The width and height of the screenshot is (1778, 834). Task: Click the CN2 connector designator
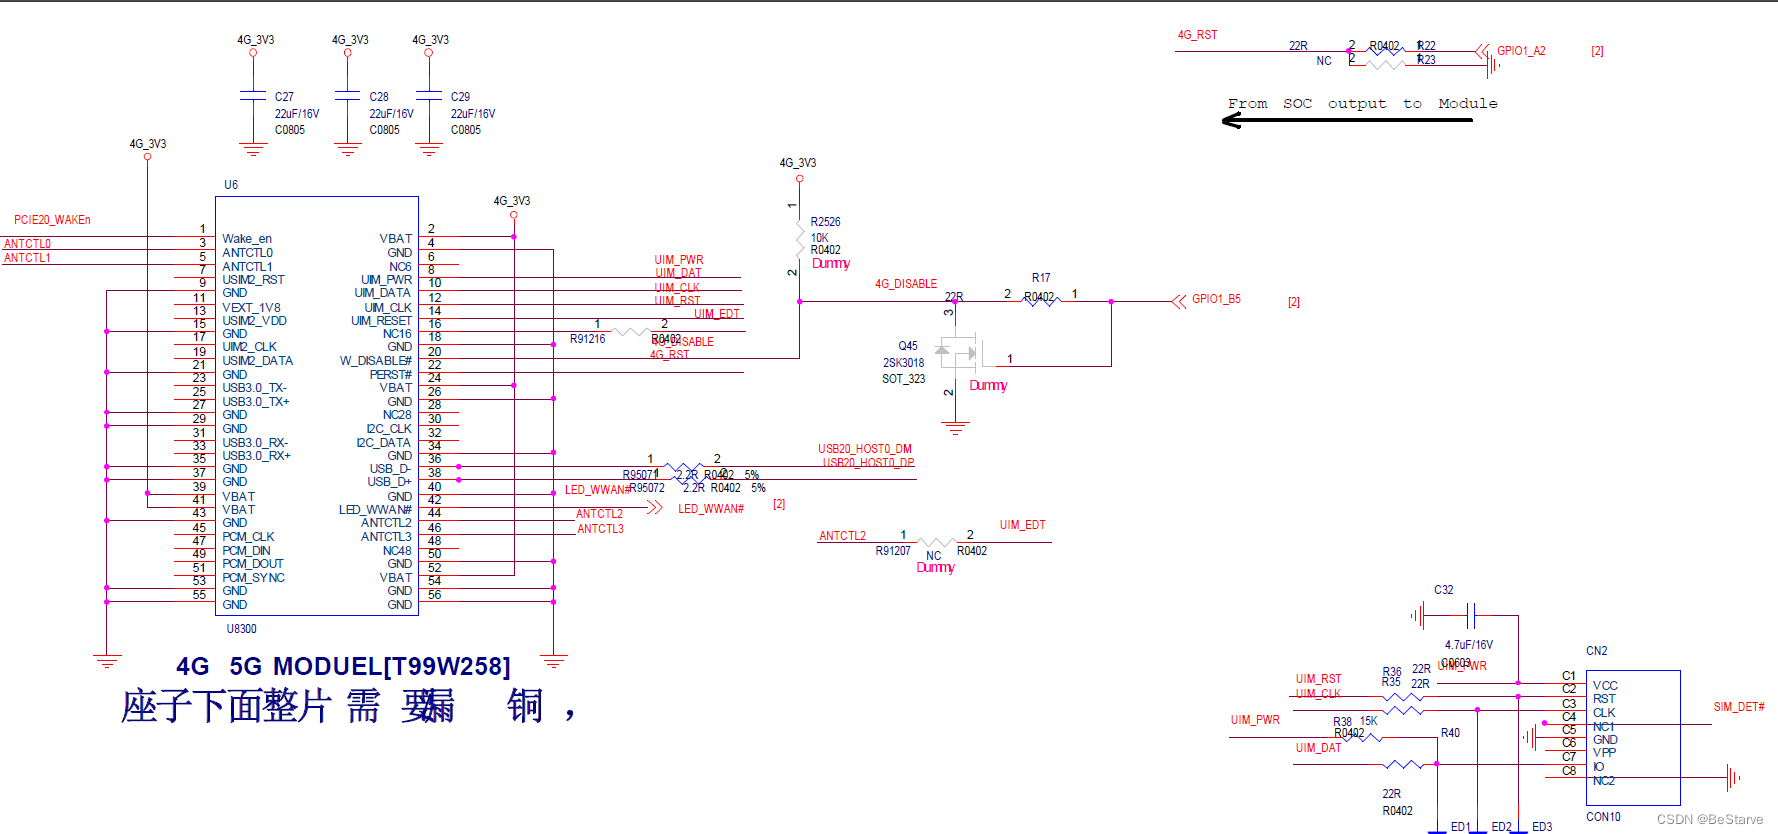click(x=1597, y=651)
